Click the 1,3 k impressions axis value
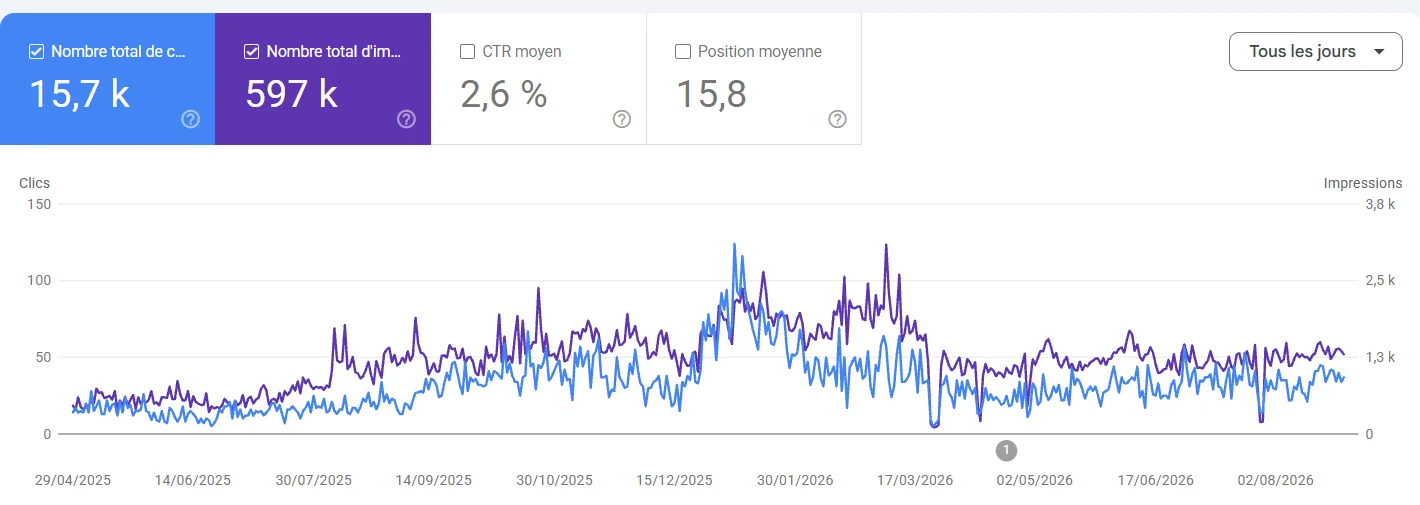The height and width of the screenshot is (505, 1420). click(1380, 357)
